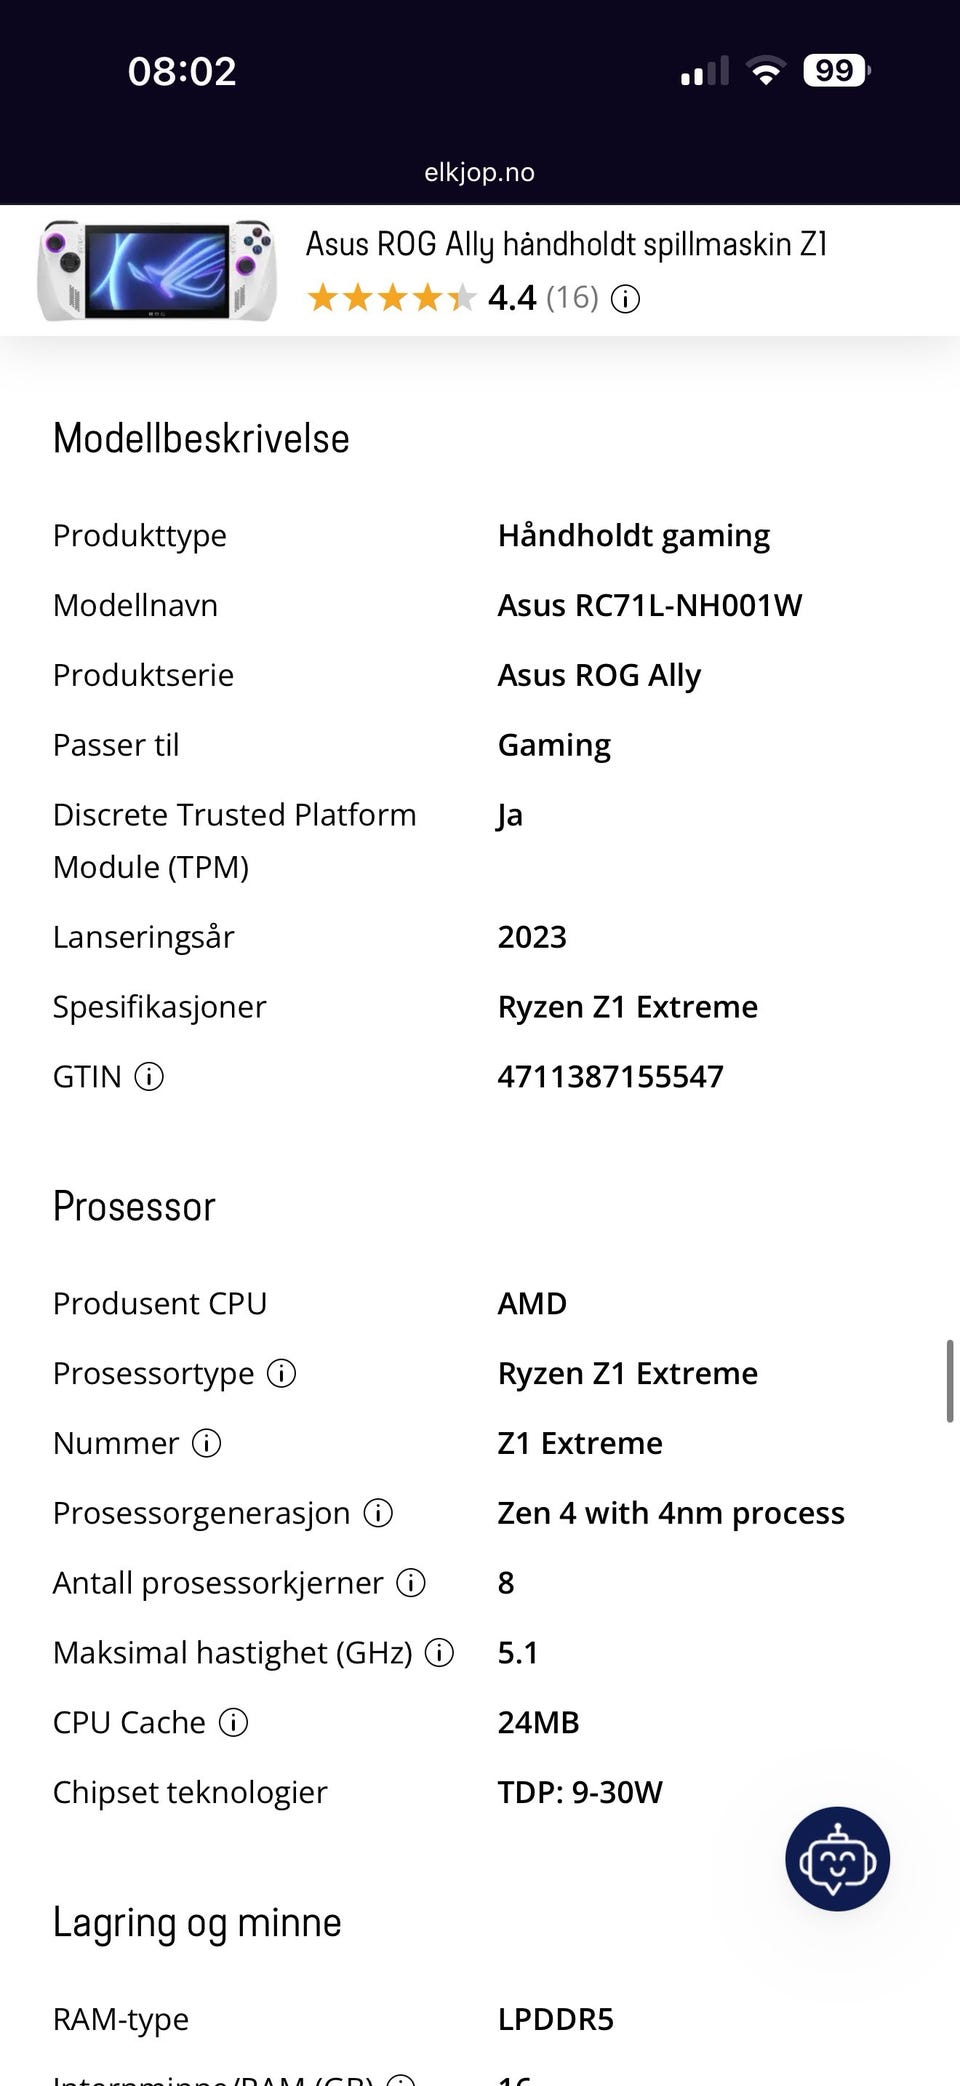The image size is (960, 2086).
Task: Tap the page scrollbar indicator
Action: pyautogui.click(x=949, y=1381)
